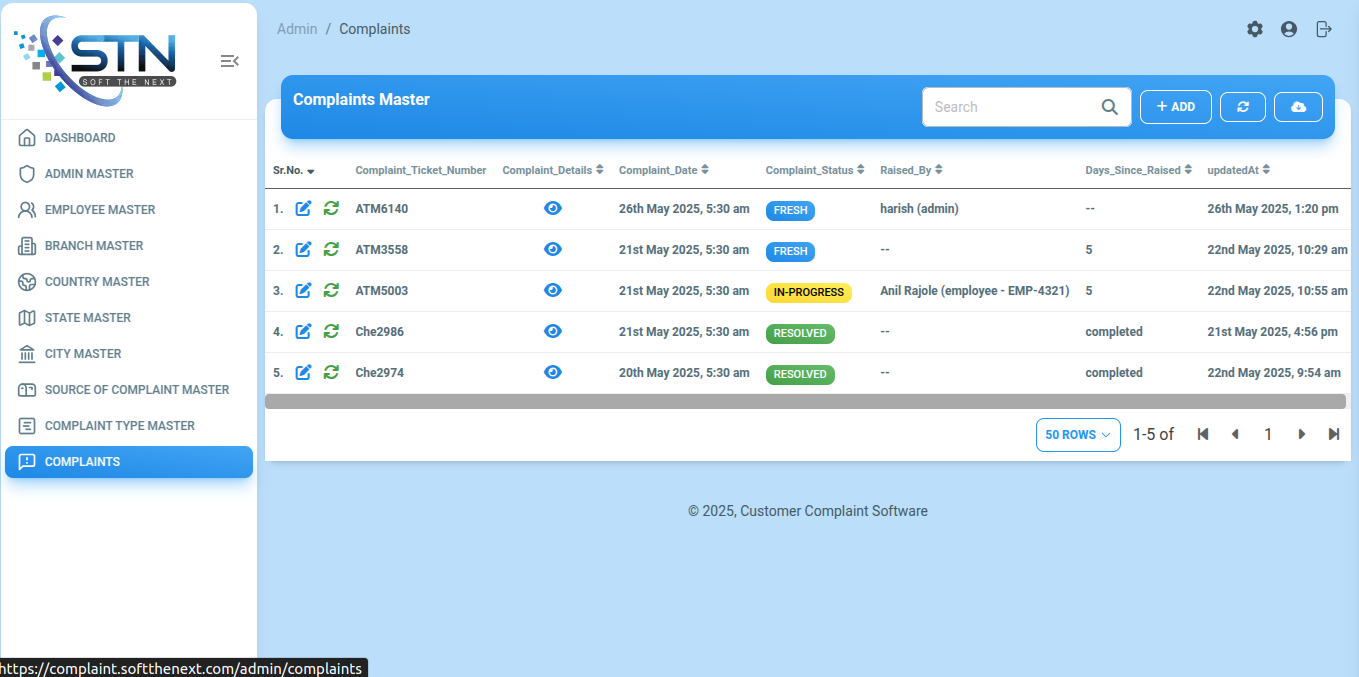
Task: Click the logout icon in header
Action: (x=1324, y=29)
